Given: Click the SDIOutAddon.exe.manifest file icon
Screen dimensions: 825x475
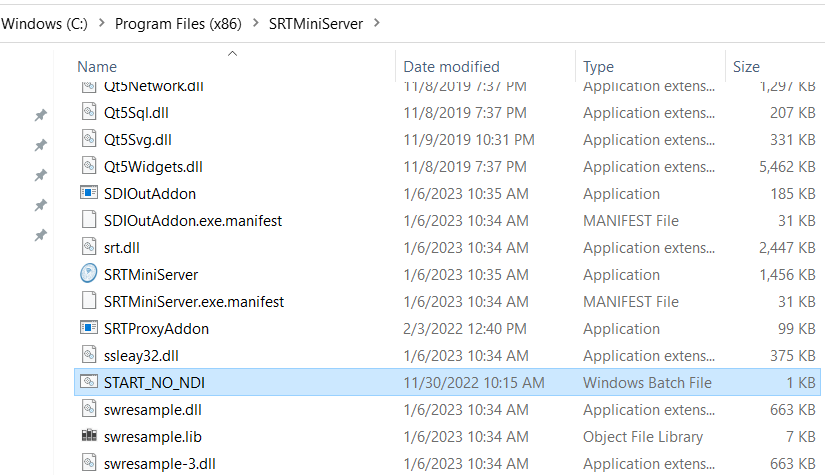Looking at the screenshot, I should pyautogui.click(x=89, y=220).
